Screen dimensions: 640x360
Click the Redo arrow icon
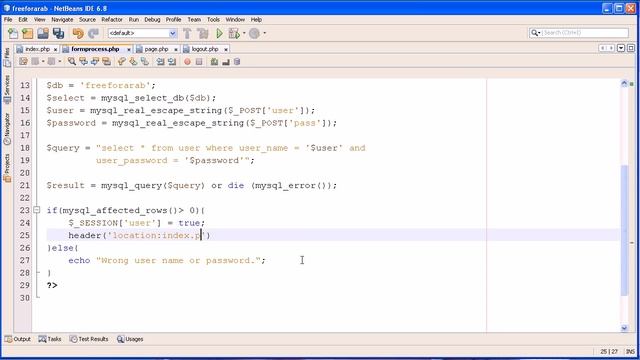[93, 33]
